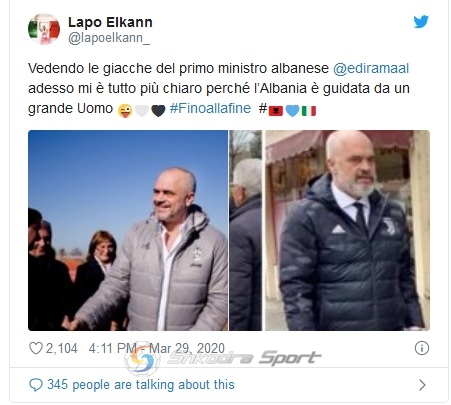The height and width of the screenshot is (405, 451).
Task: Open '345 people are talking about this'
Action: point(141,385)
